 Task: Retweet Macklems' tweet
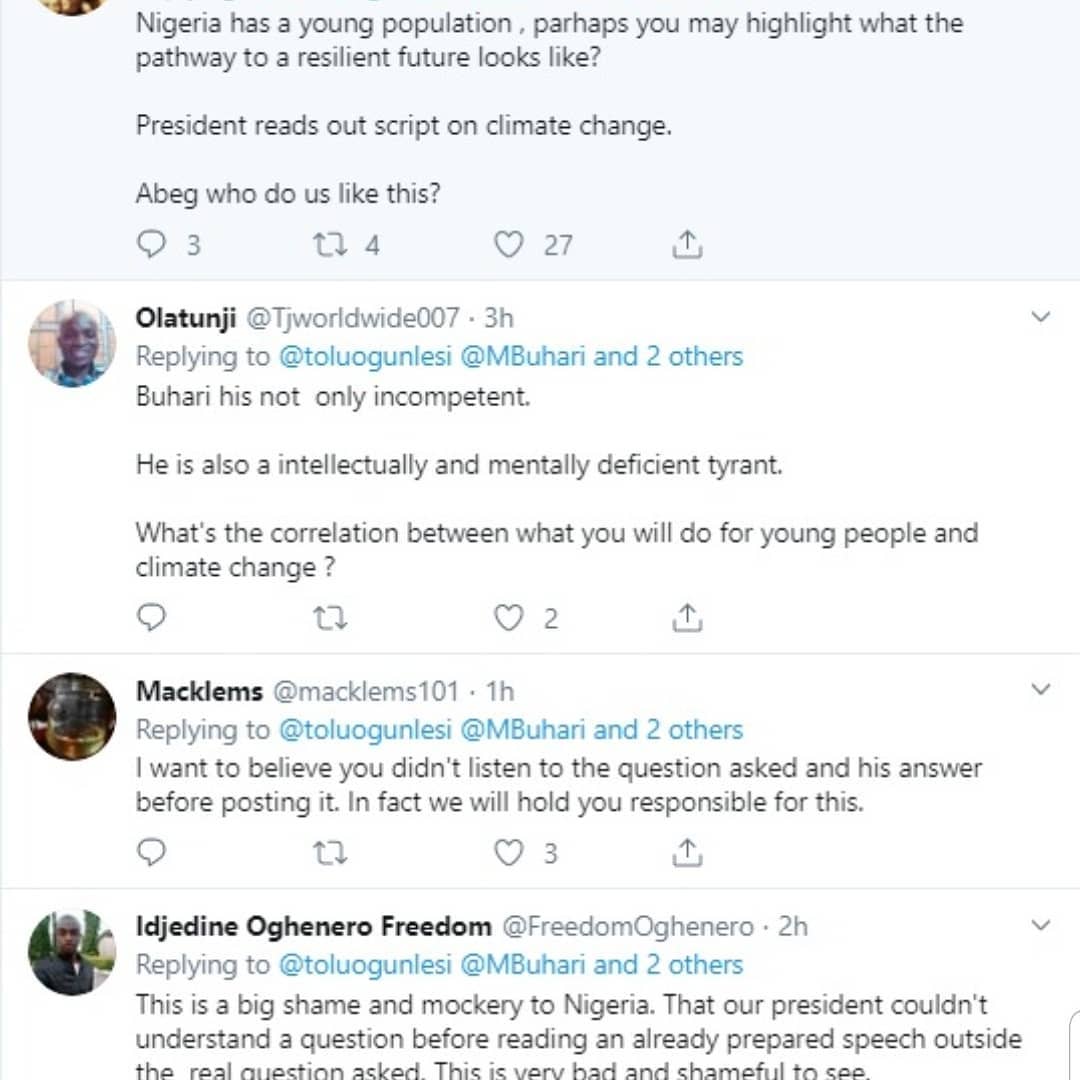click(330, 852)
